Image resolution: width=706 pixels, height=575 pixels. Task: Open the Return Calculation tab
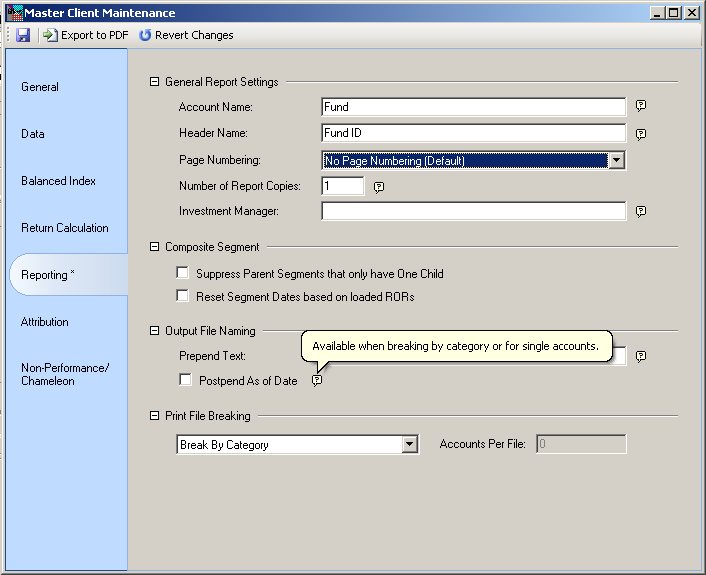65,228
